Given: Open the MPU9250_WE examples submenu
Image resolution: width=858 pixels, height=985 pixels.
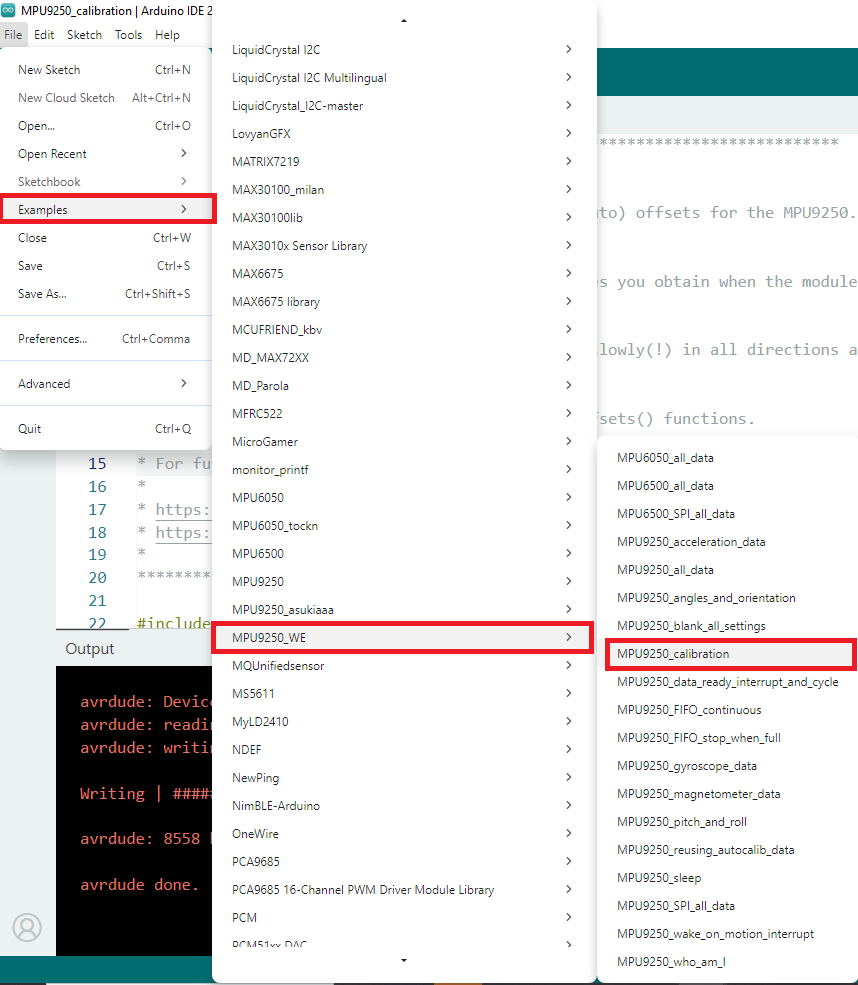Looking at the screenshot, I should click(x=402, y=637).
